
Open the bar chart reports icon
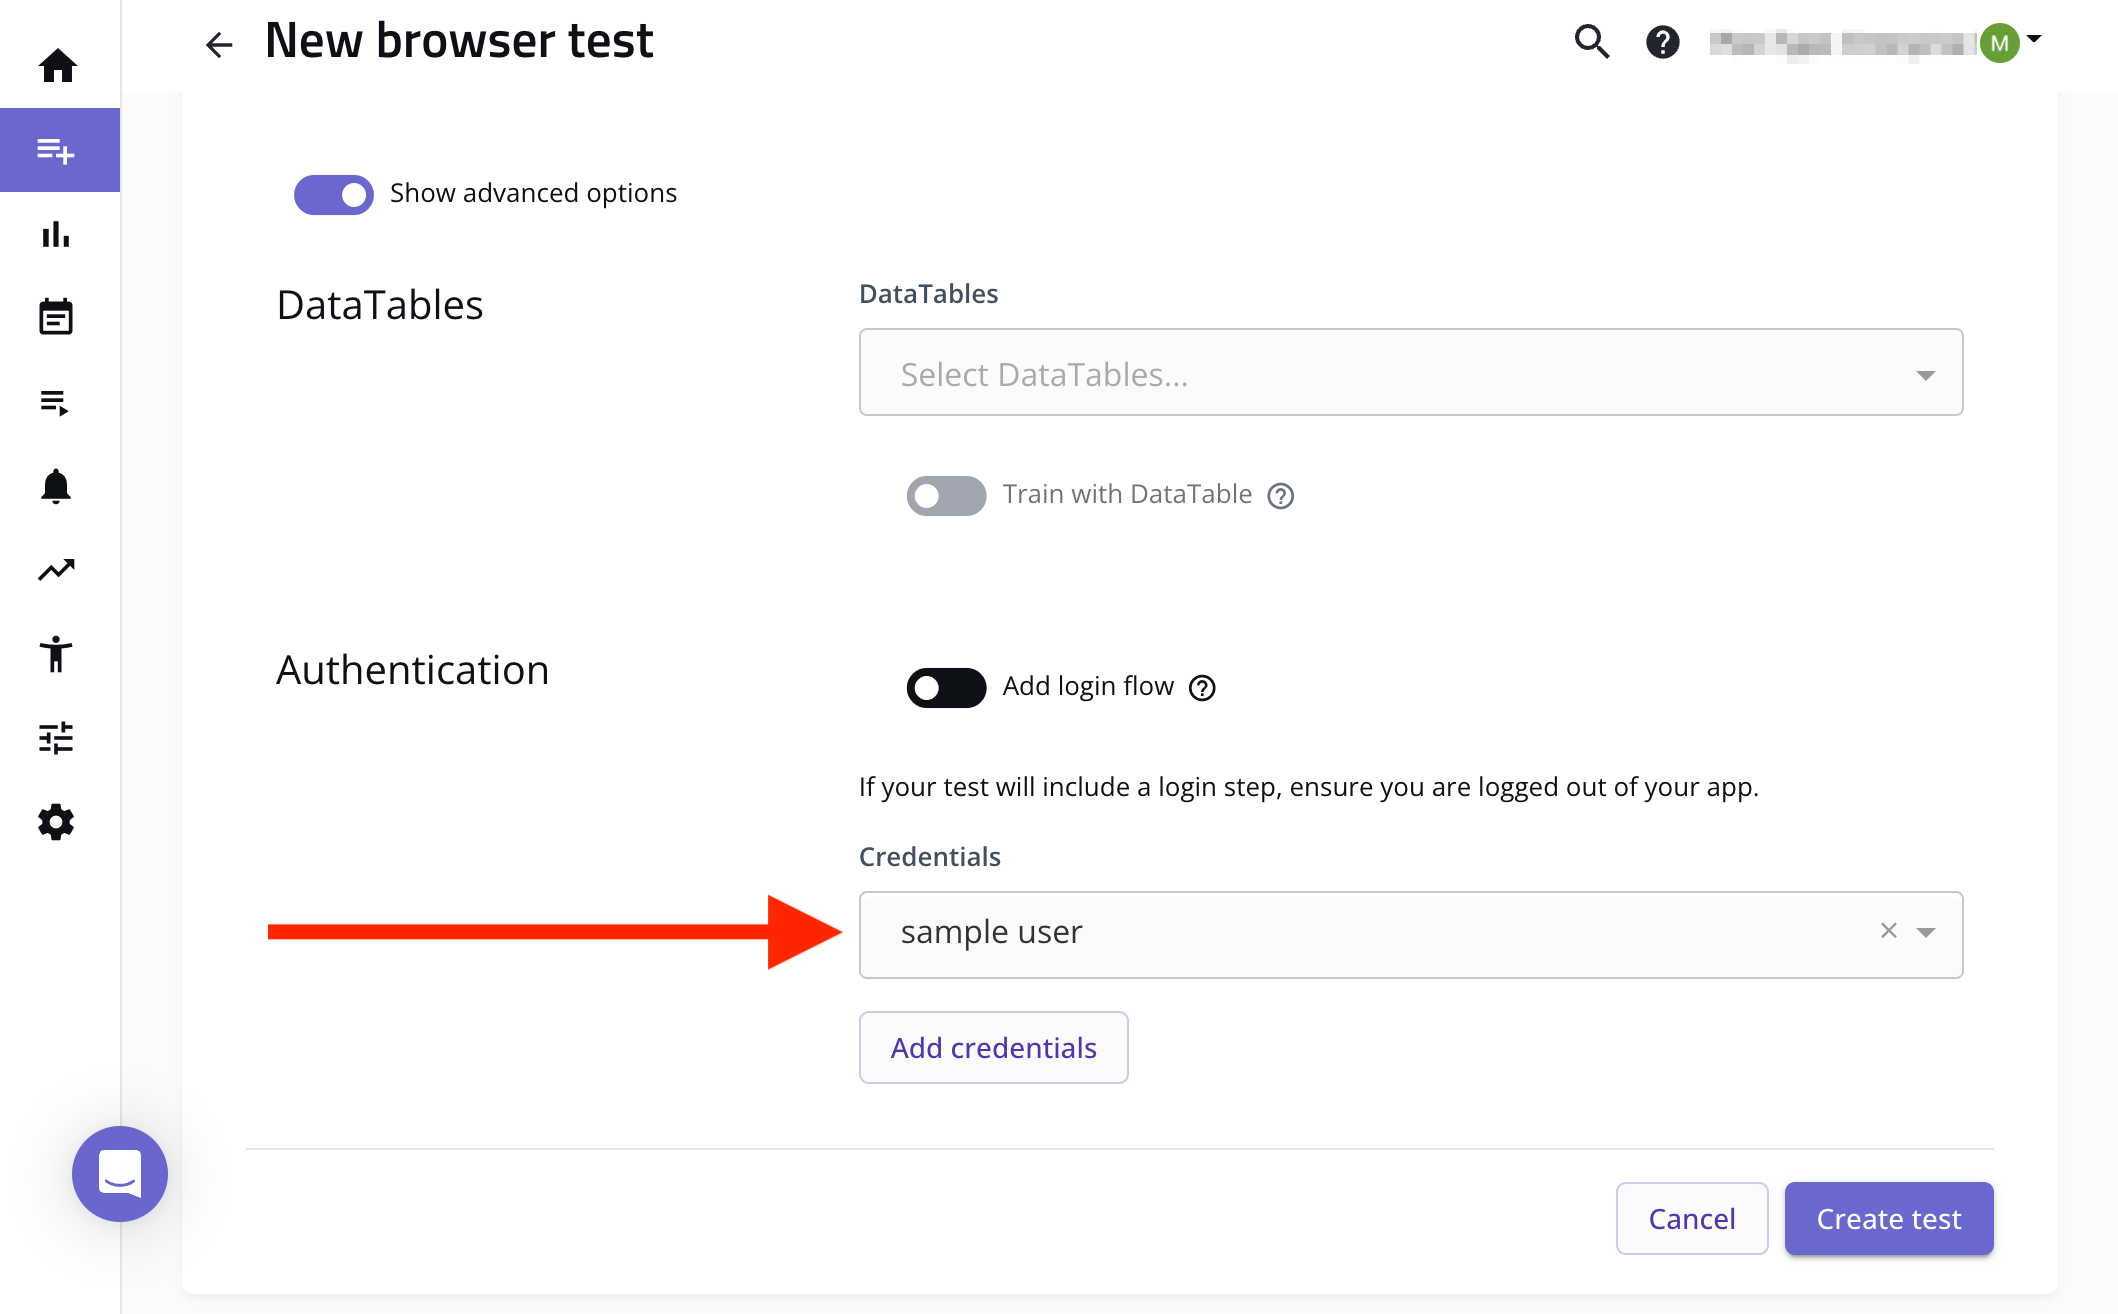click(56, 234)
